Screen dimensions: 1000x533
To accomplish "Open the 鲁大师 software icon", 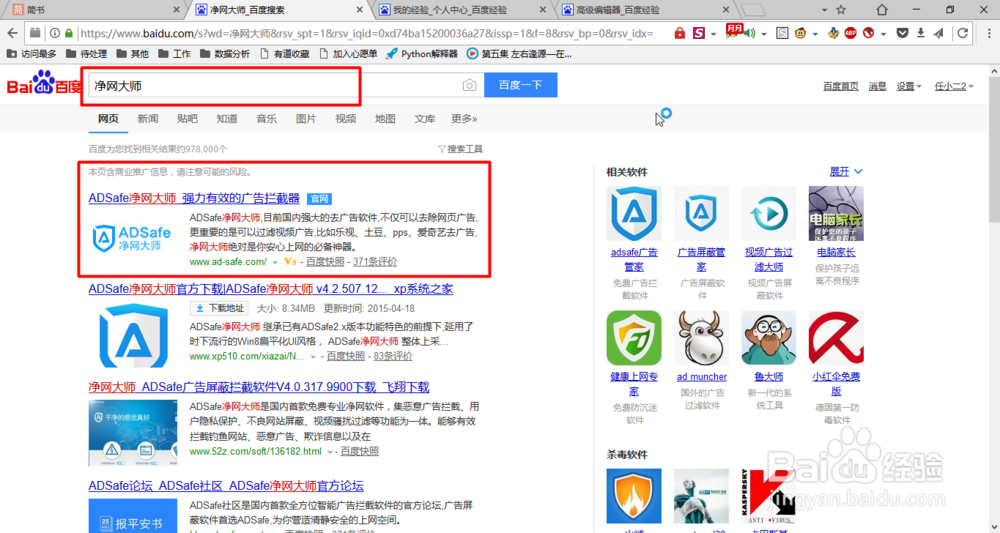I will click(768, 338).
